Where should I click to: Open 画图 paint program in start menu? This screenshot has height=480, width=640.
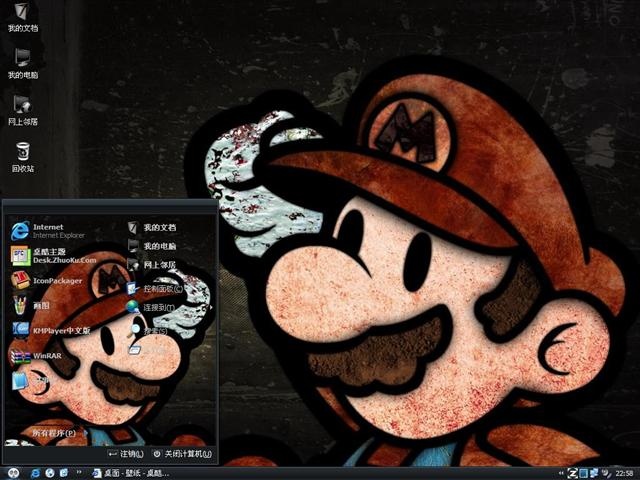tap(30, 305)
